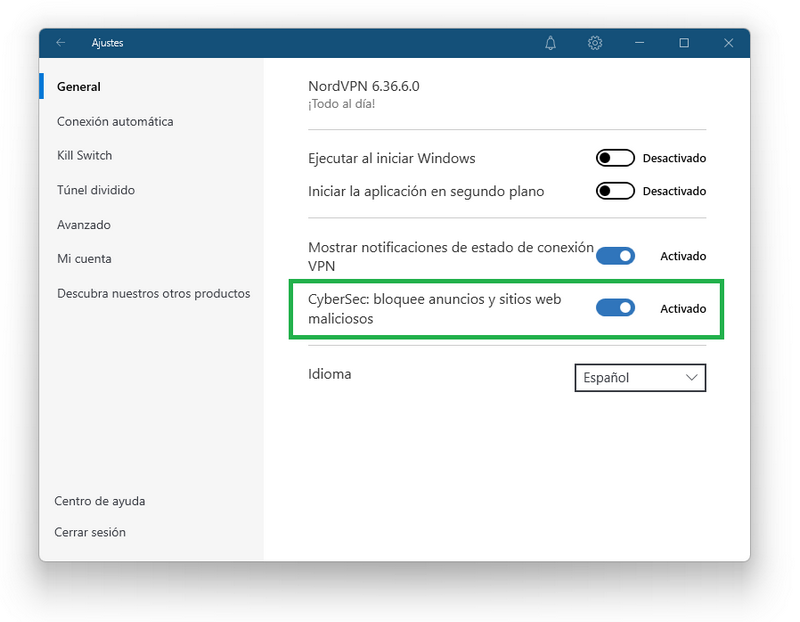800x622 pixels.
Task: Open the Idioma language dropdown
Action: click(640, 378)
